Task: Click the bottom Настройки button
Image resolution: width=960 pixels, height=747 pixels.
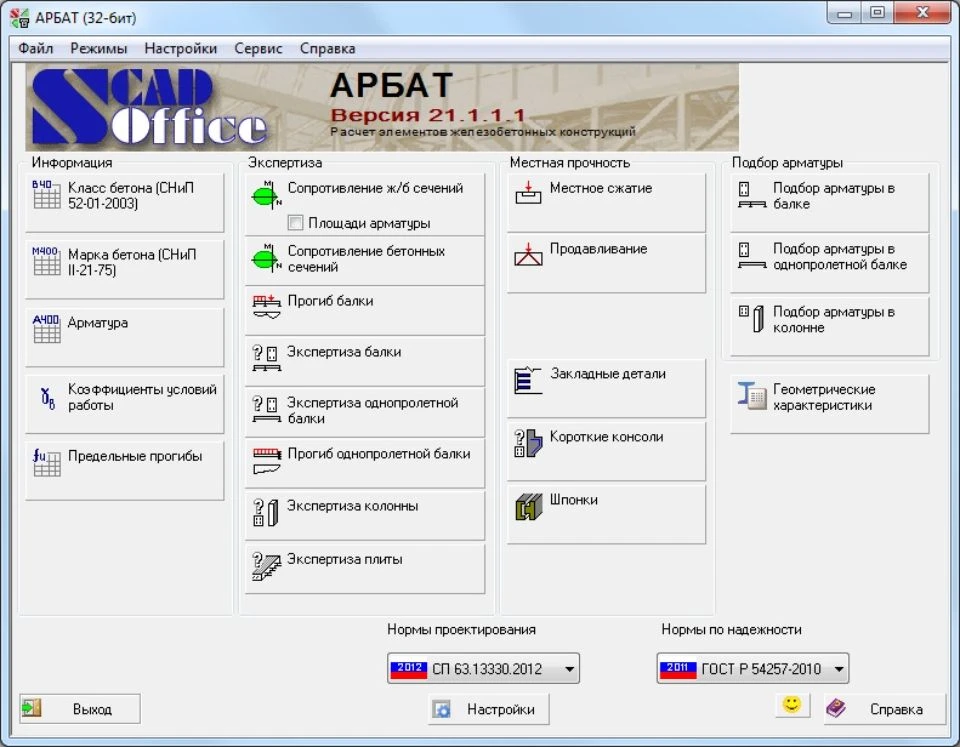Action: [x=488, y=709]
